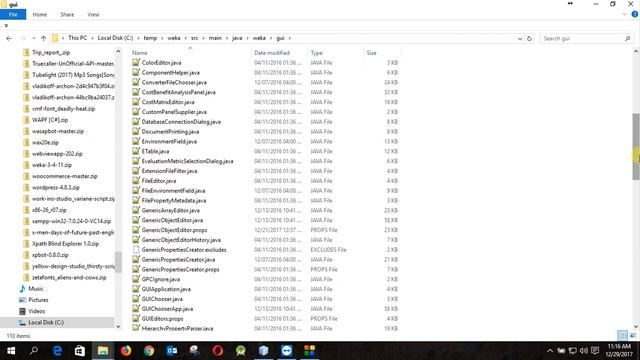Select file icon of DatabaseConnectionDialog.java
640x360 pixels.
tap(136, 121)
